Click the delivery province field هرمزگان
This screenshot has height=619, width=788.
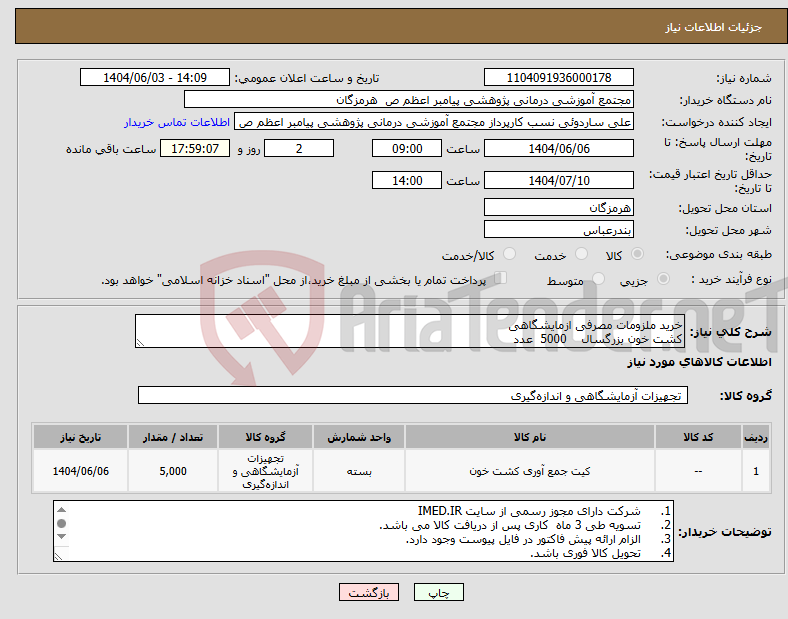558,207
